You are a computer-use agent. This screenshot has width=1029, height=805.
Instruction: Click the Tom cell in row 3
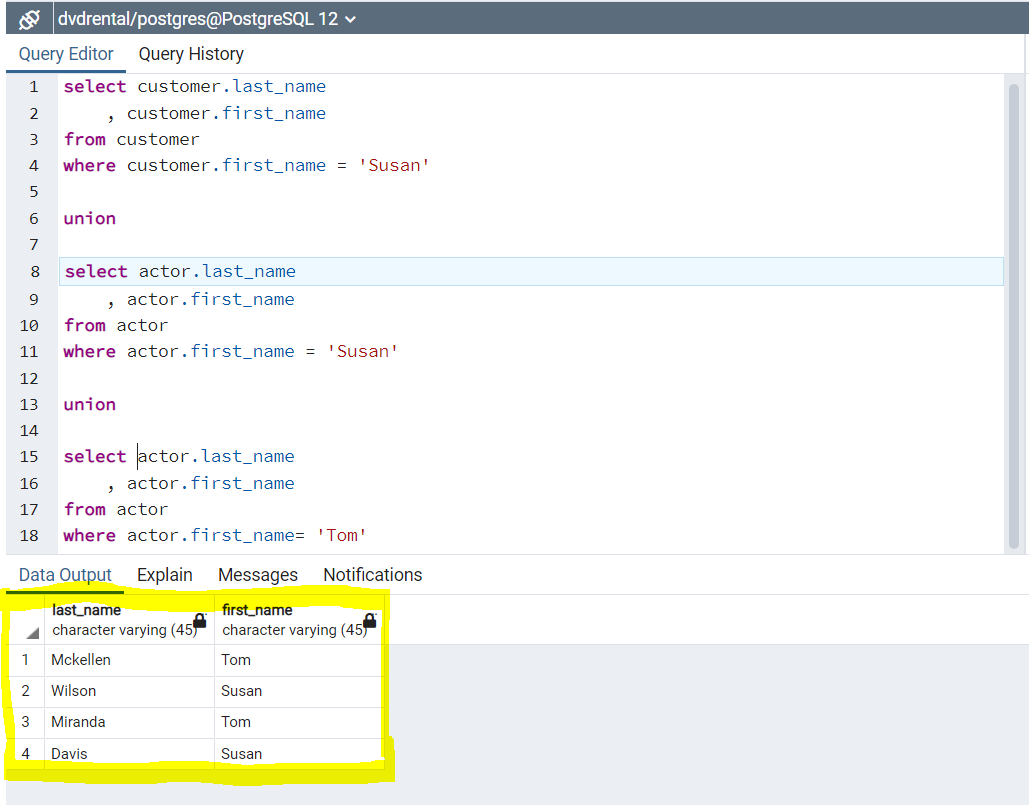[299, 722]
